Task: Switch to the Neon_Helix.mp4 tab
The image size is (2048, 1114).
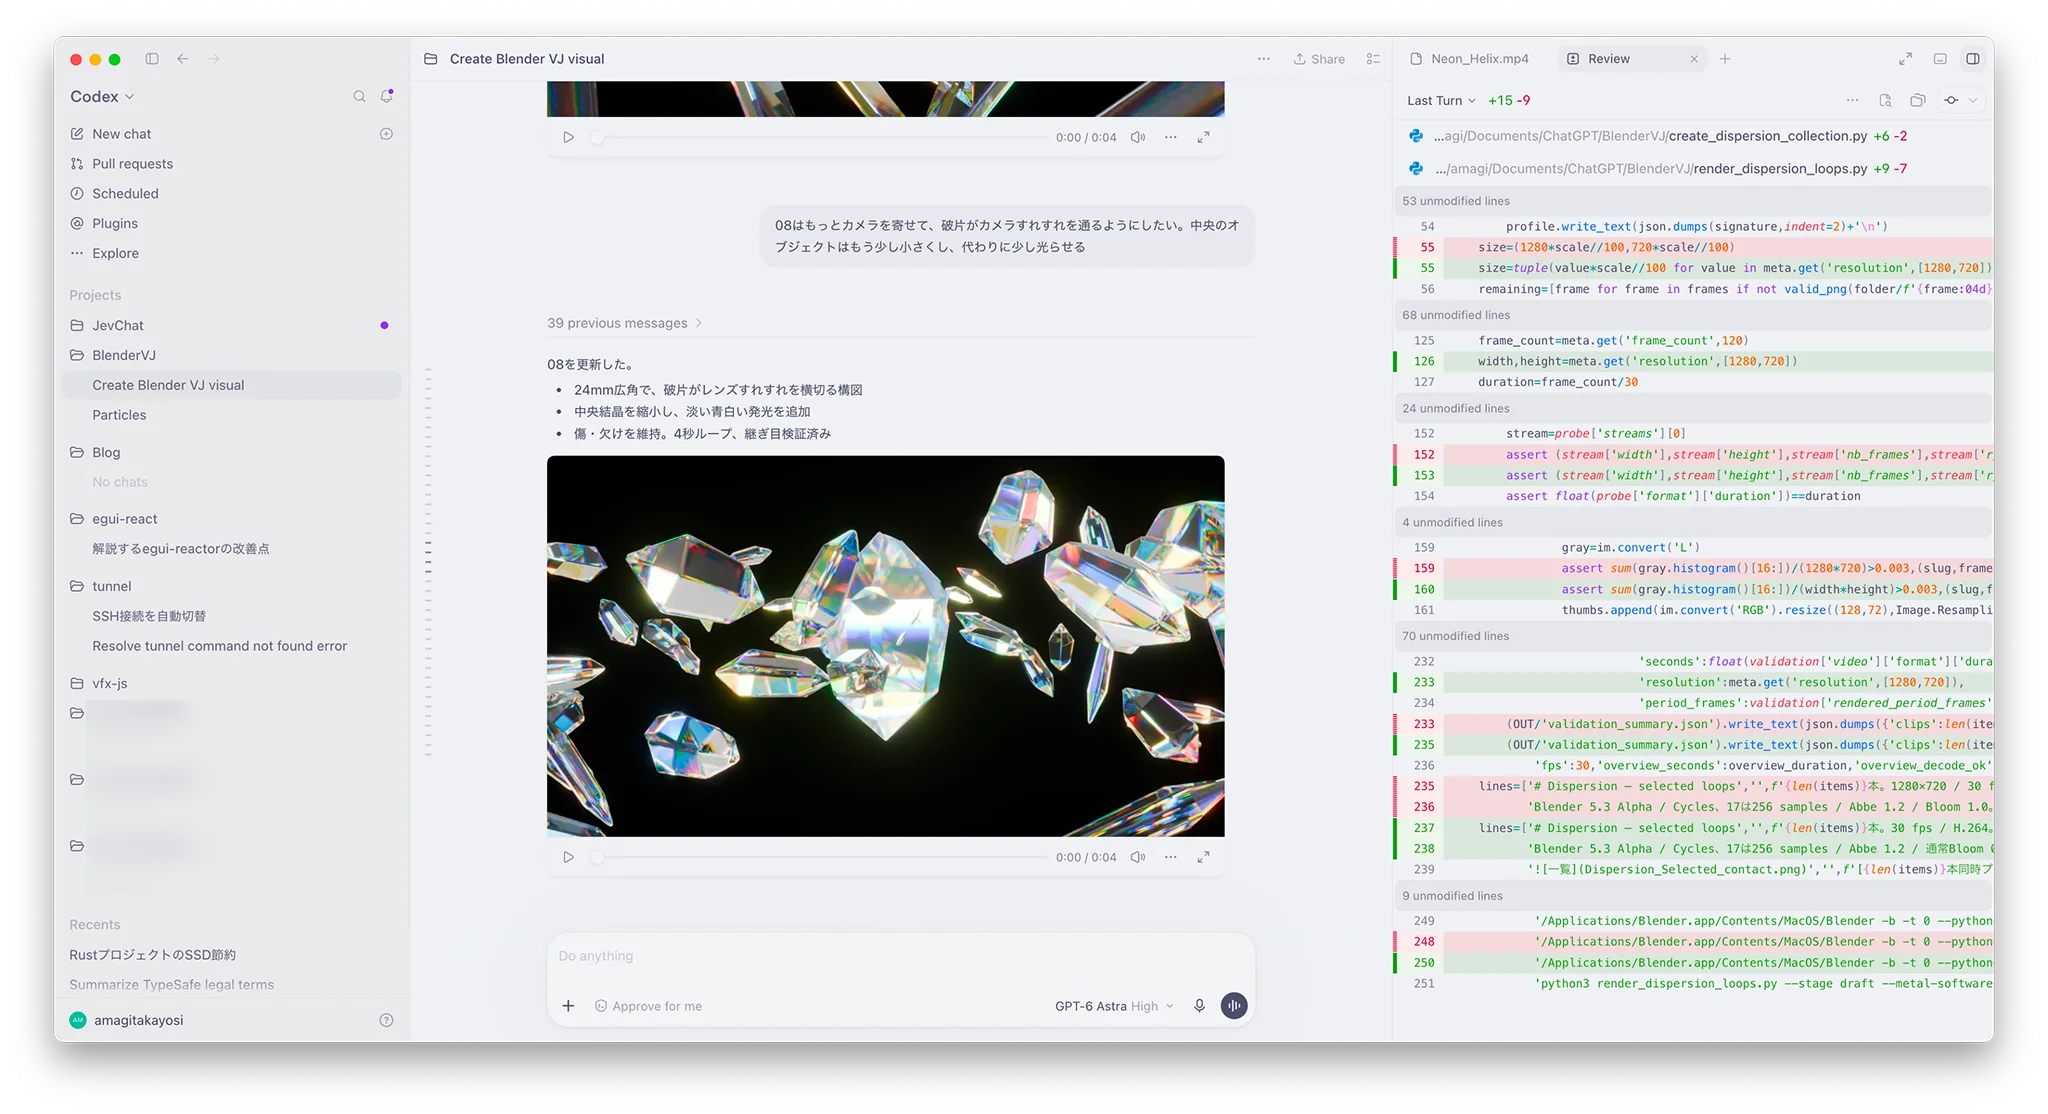Action: 1470,59
